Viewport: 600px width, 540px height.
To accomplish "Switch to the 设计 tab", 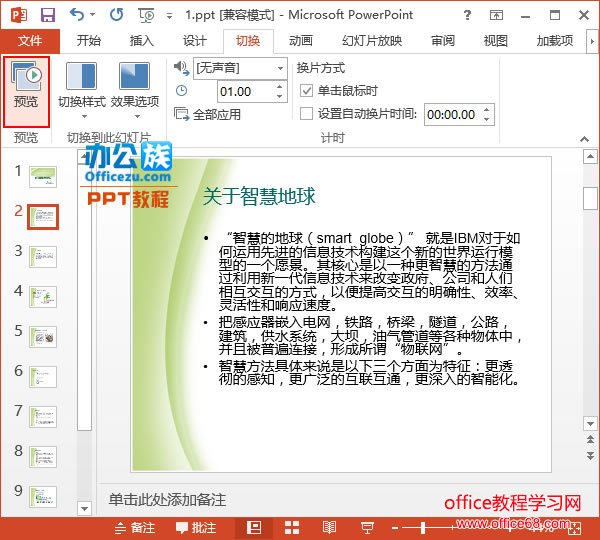I will click(195, 41).
